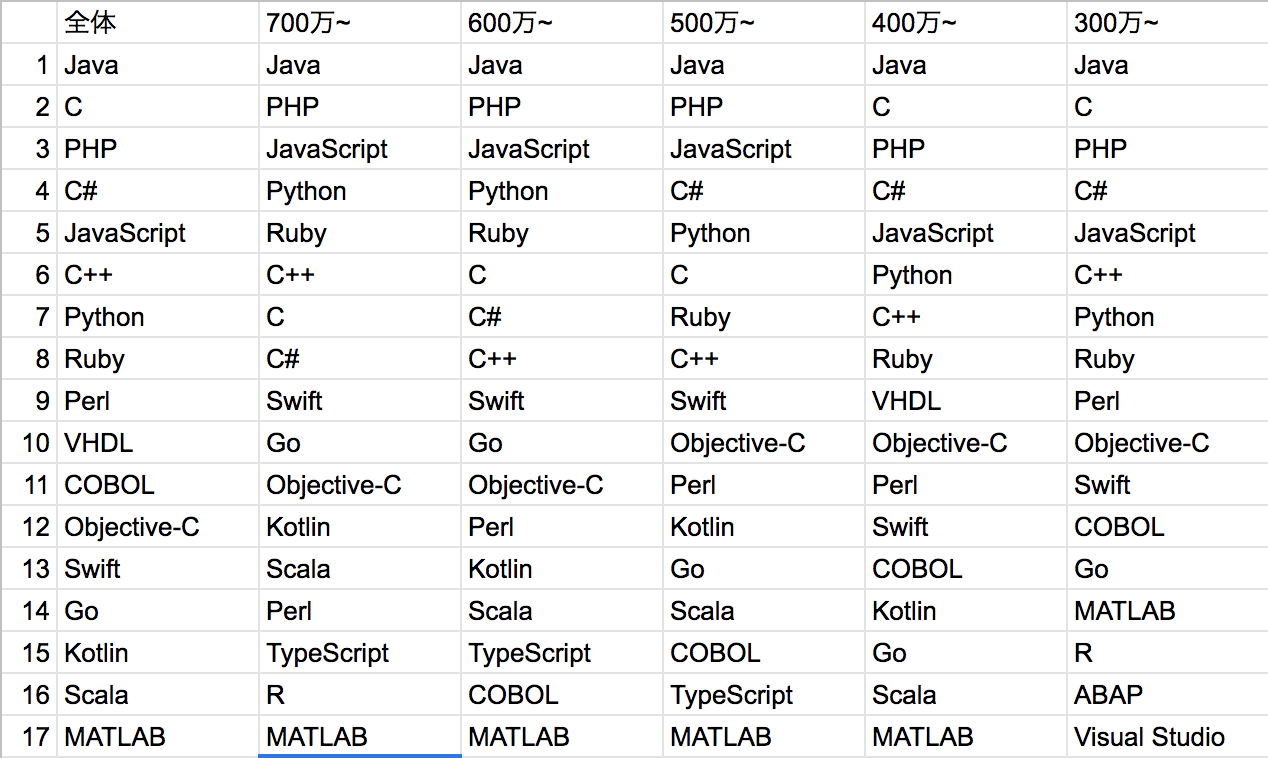Select the 300万~ header cell
1268x758 pixels.
pos(1116,24)
